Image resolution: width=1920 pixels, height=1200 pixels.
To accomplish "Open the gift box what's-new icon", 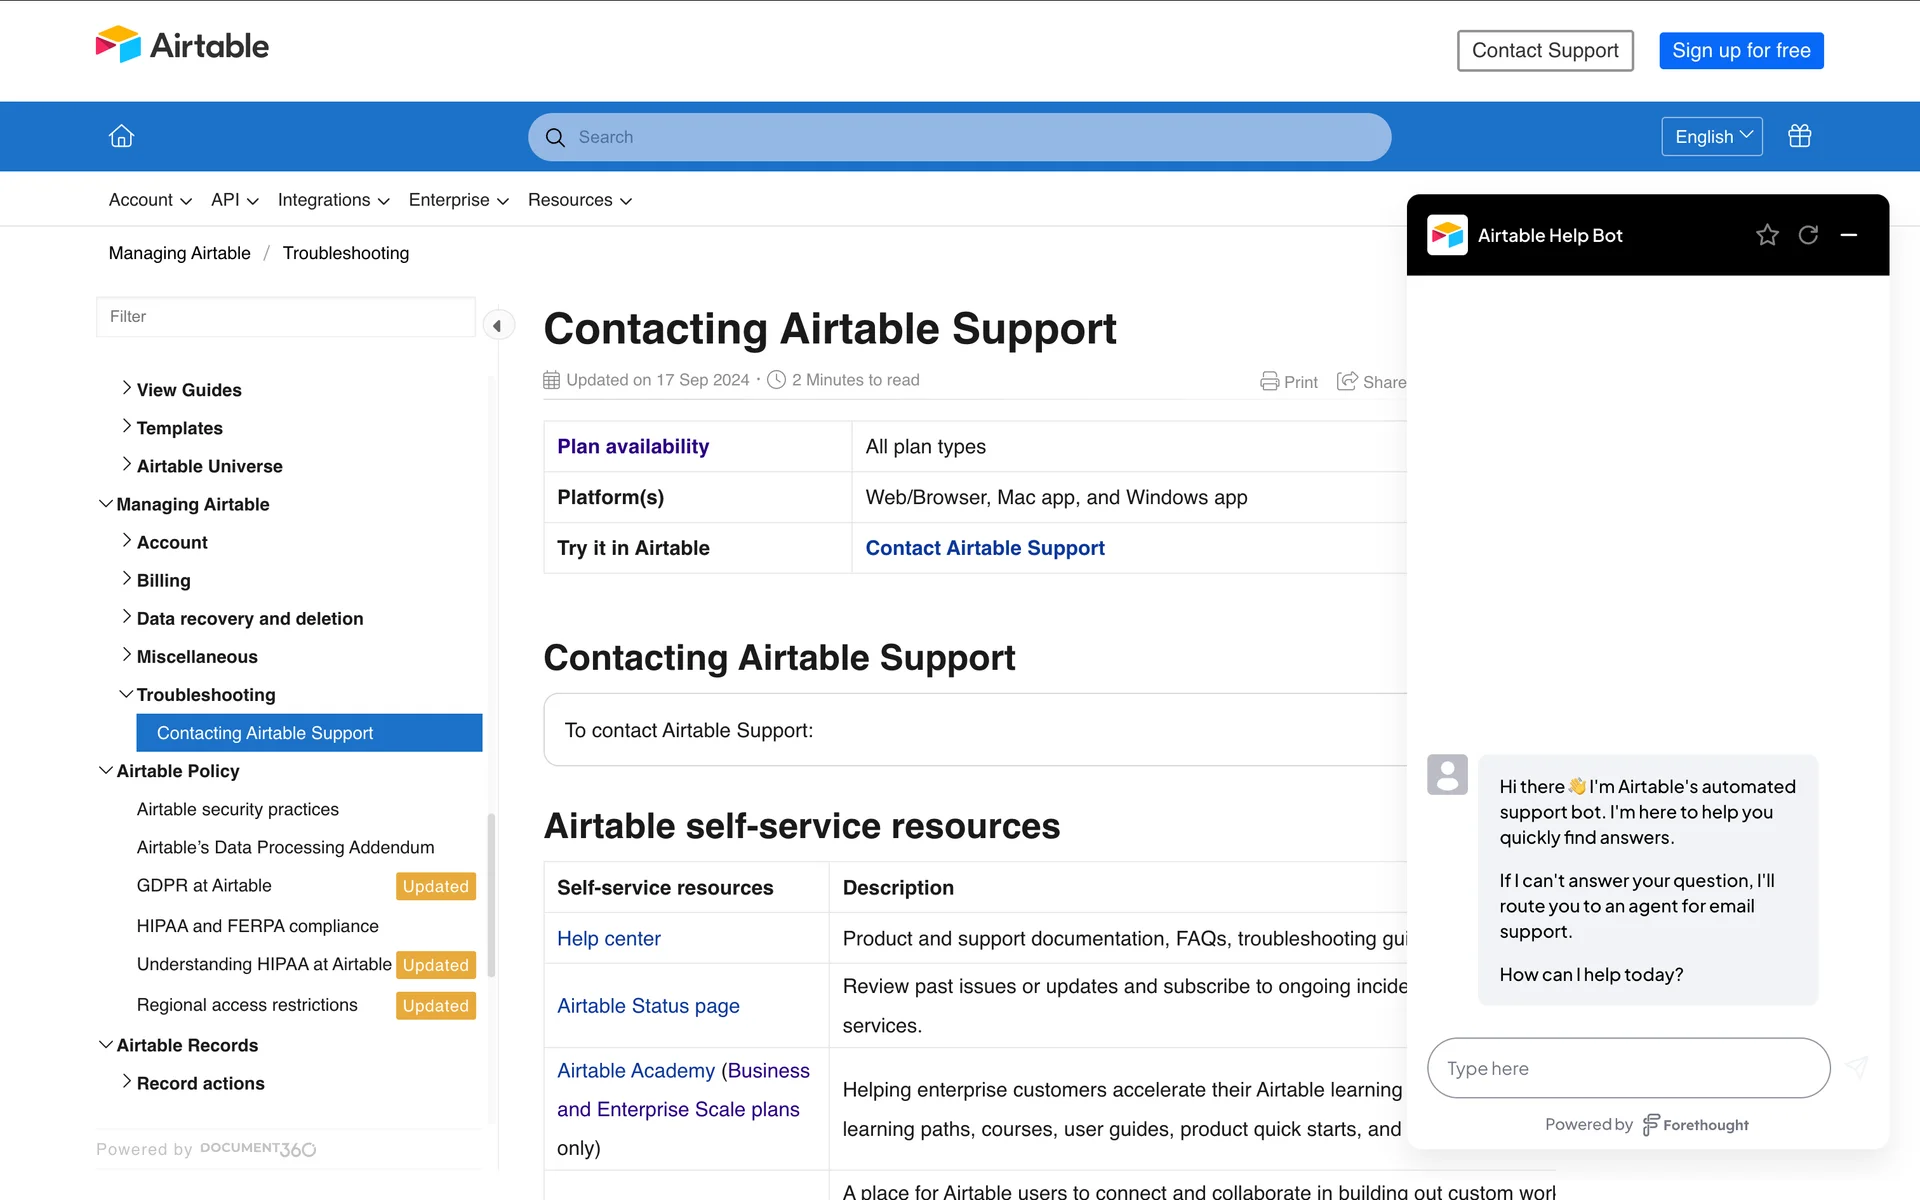I will (1799, 136).
